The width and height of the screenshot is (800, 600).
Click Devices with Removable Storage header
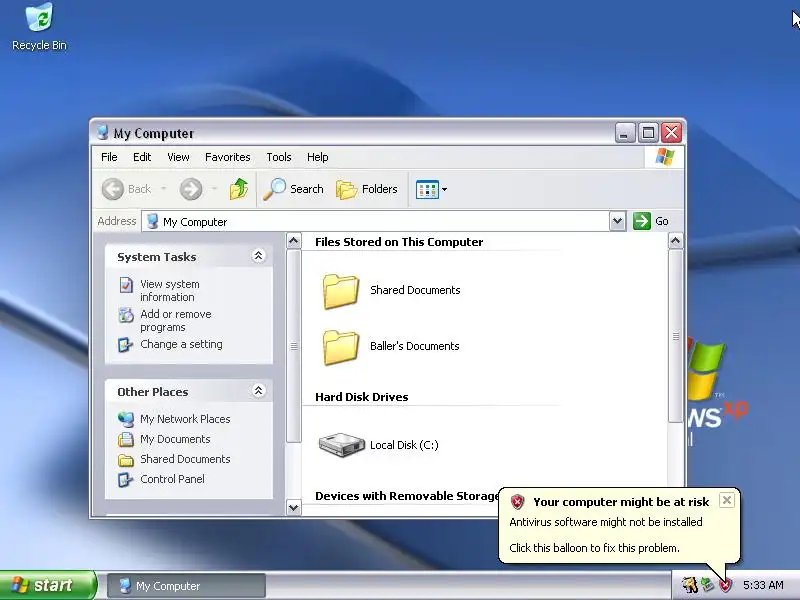407,496
